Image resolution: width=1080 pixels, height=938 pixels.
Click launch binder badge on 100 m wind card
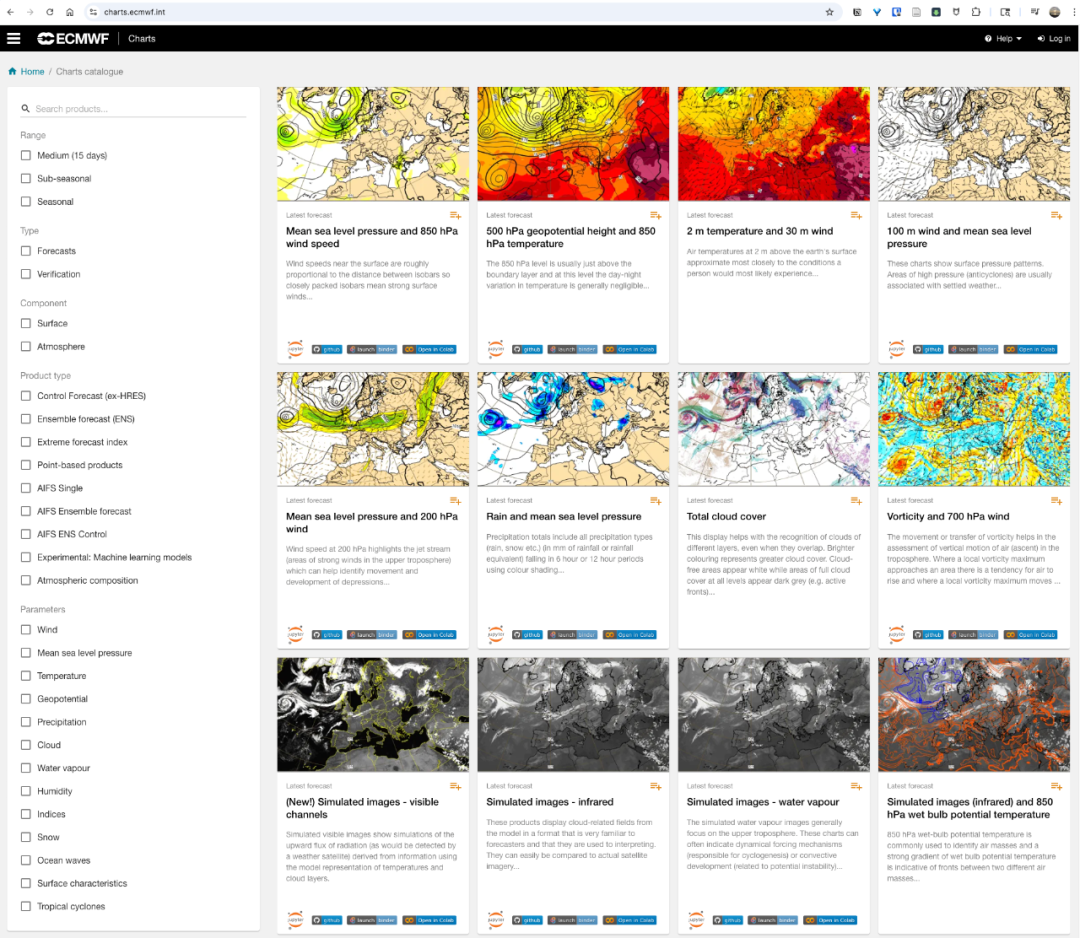tap(973, 349)
